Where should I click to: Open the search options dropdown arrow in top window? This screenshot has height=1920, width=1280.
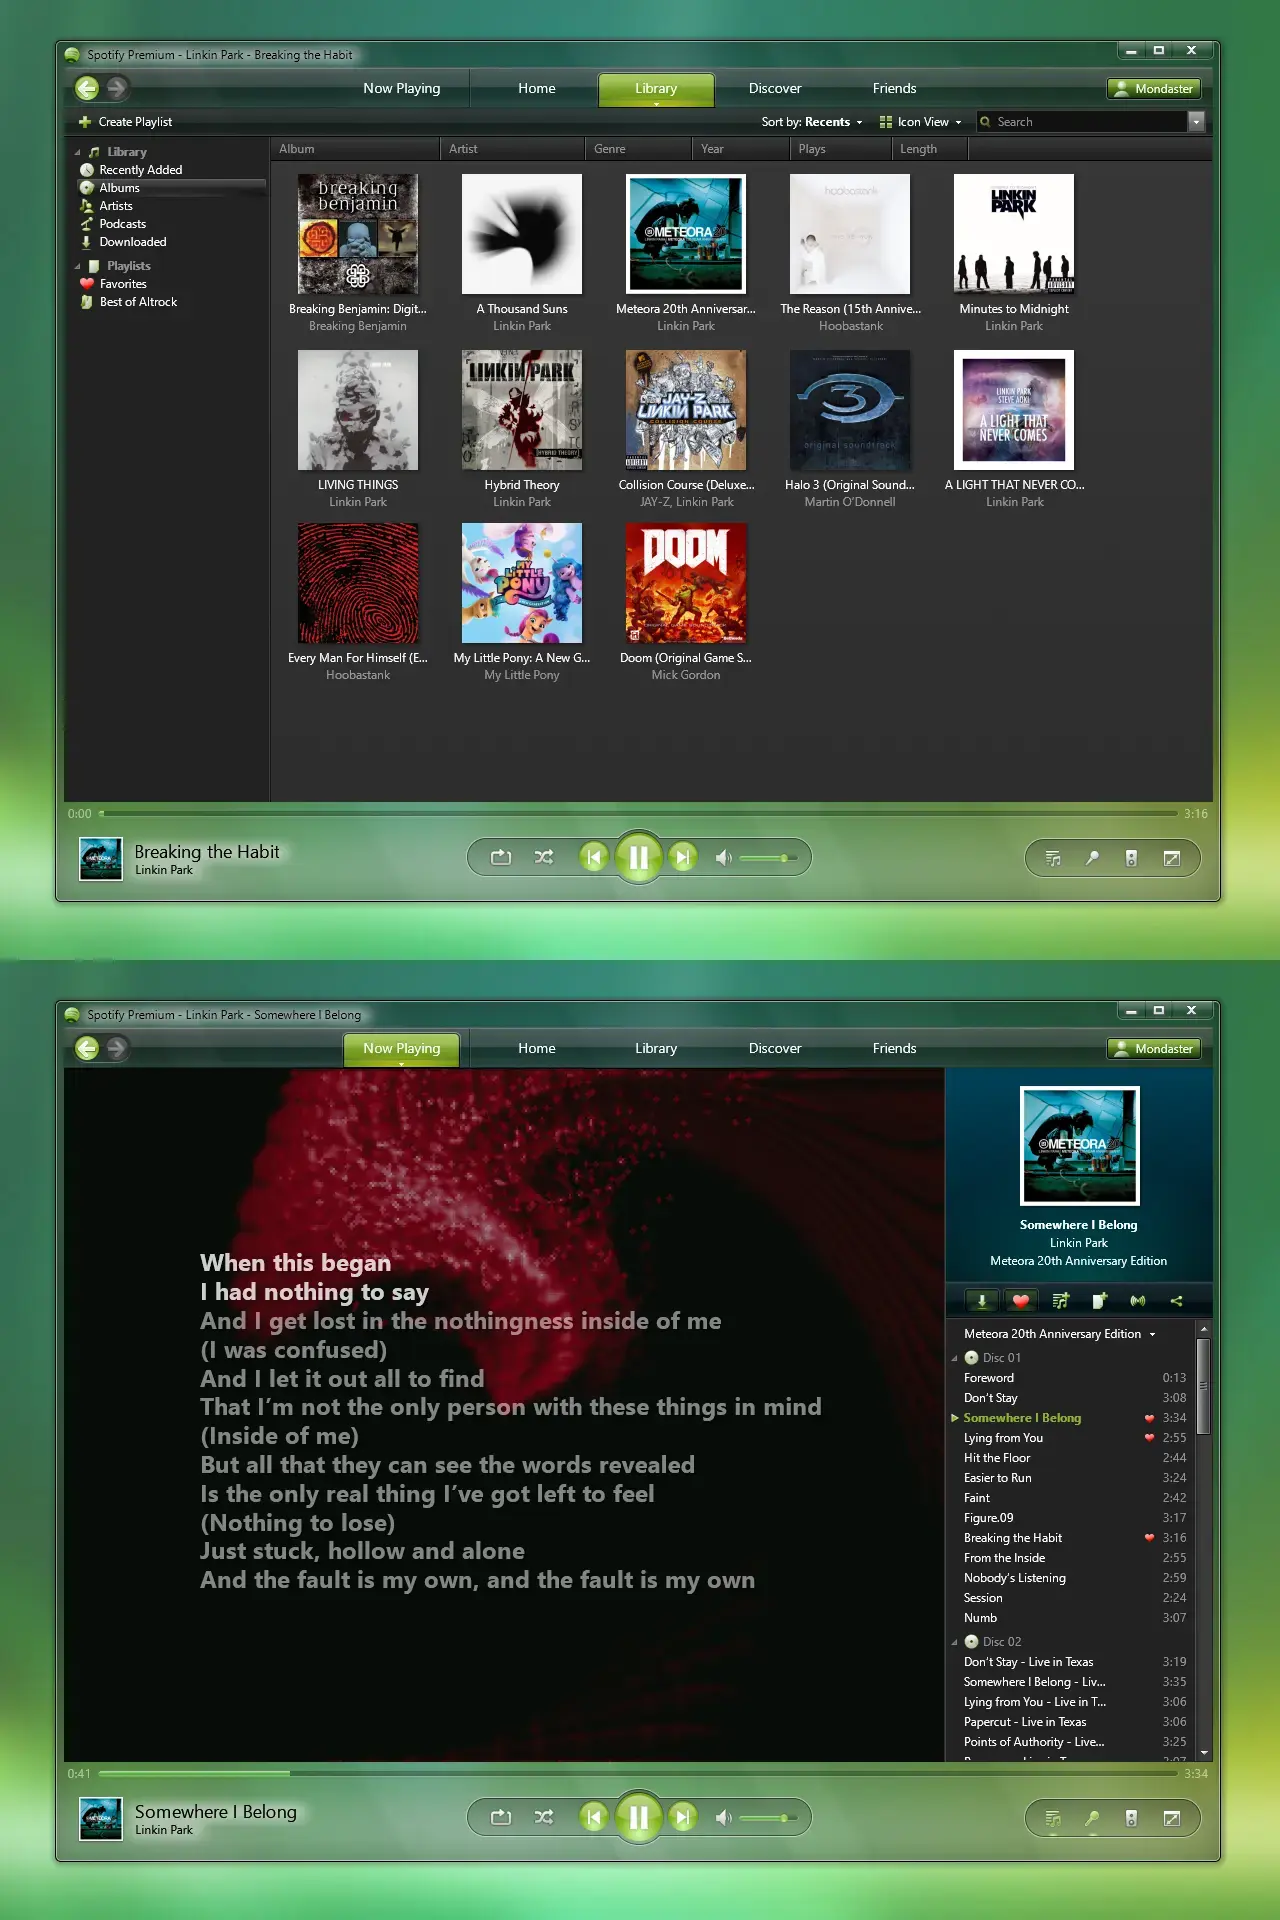1196,122
